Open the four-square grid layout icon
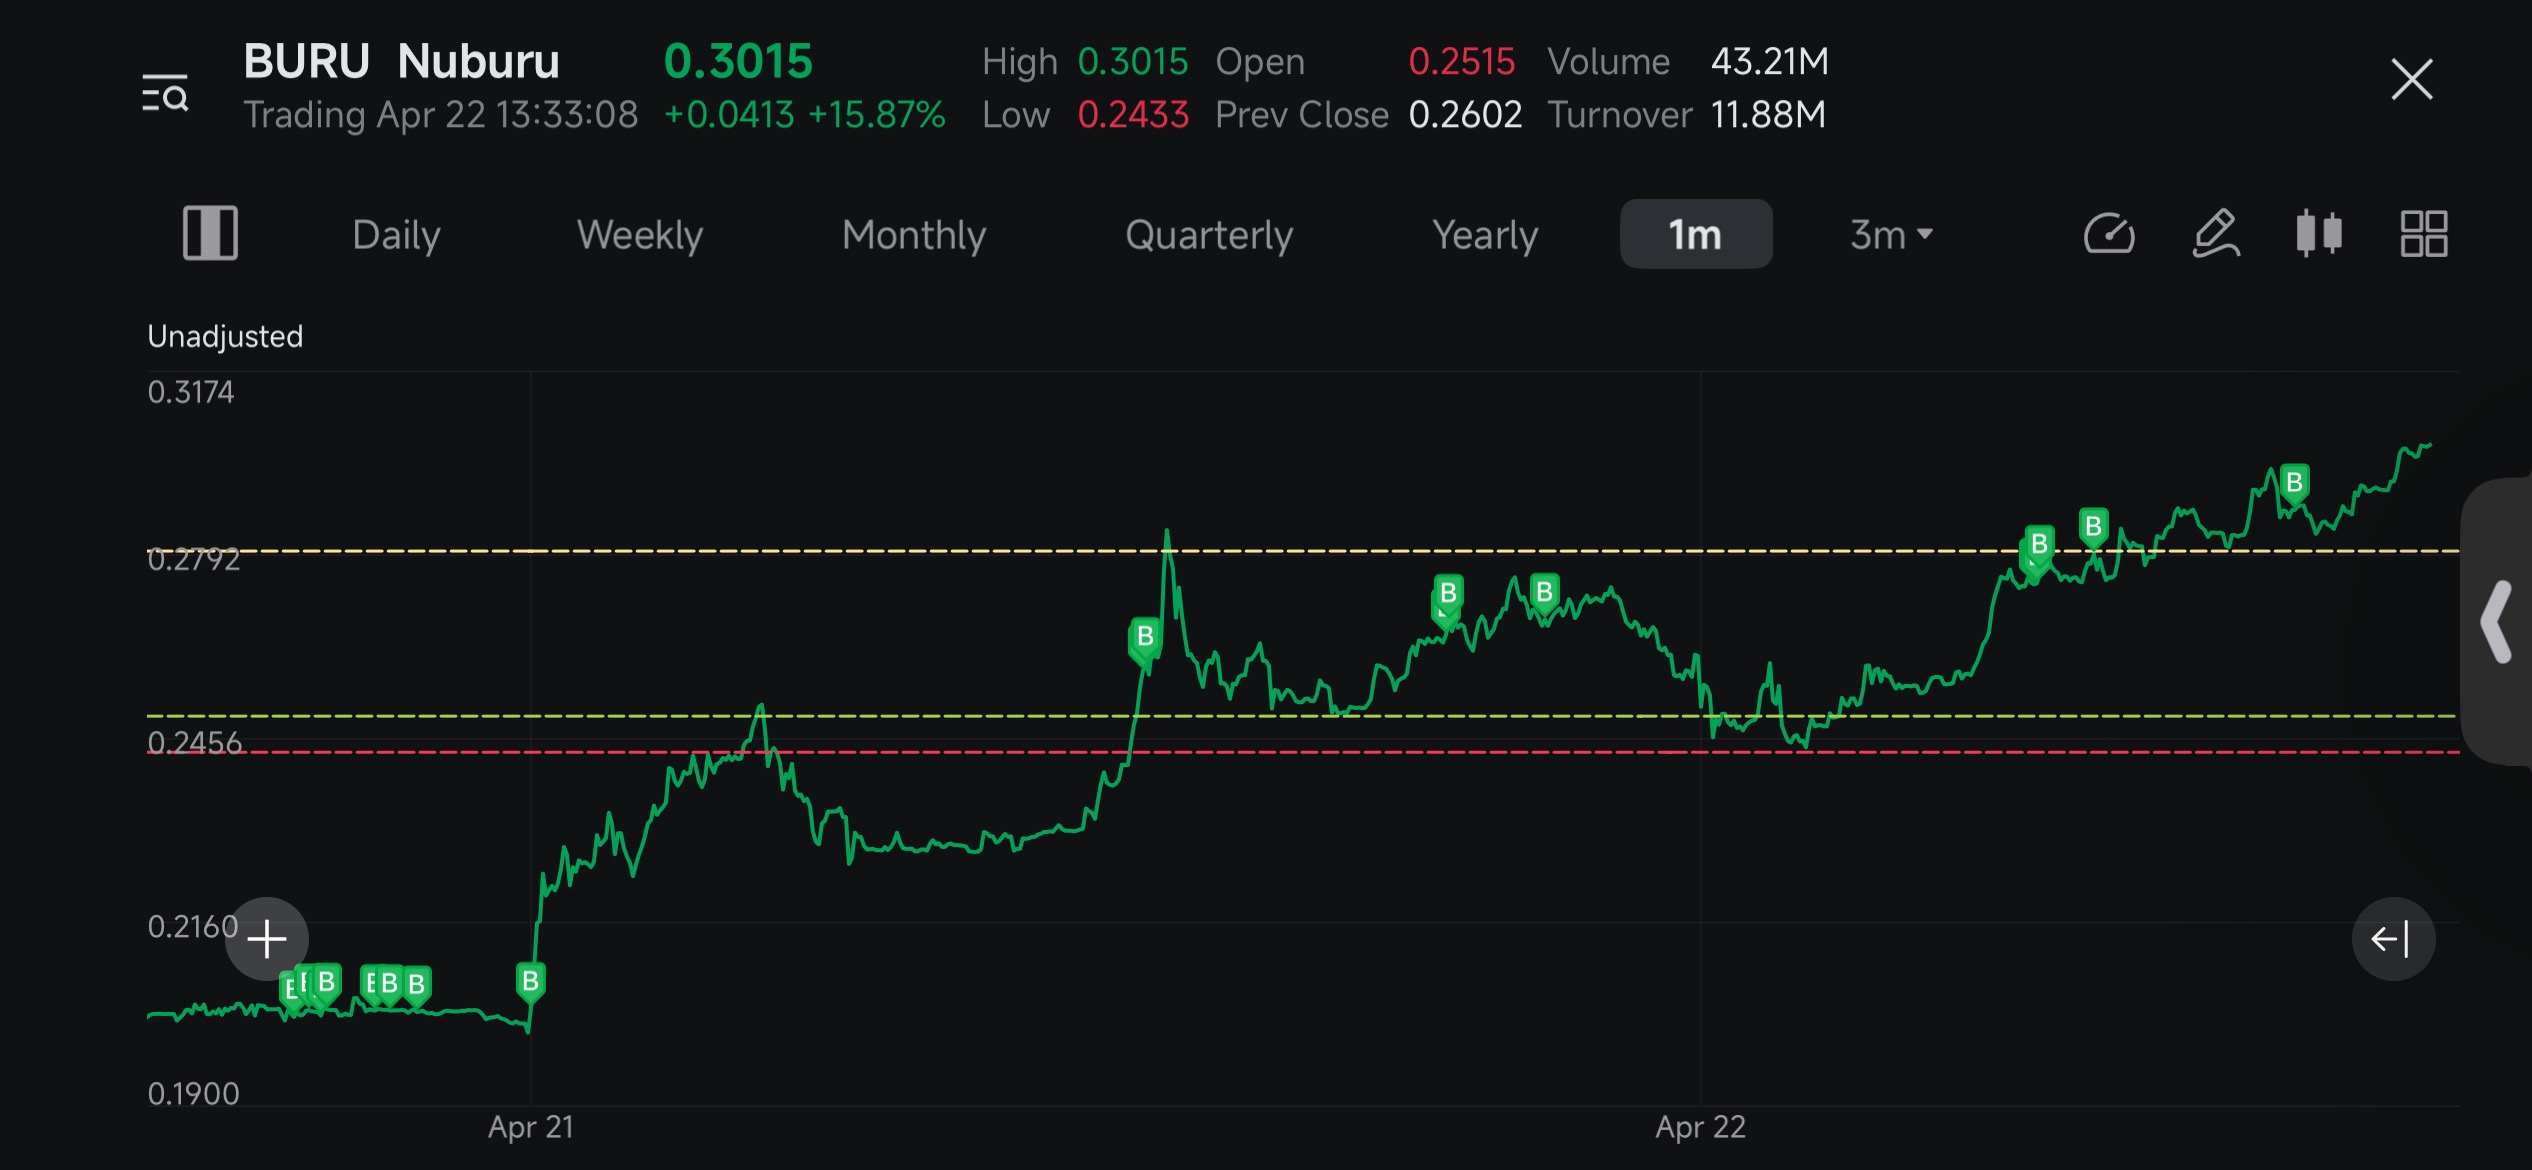 pyautogui.click(x=2424, y=234)
